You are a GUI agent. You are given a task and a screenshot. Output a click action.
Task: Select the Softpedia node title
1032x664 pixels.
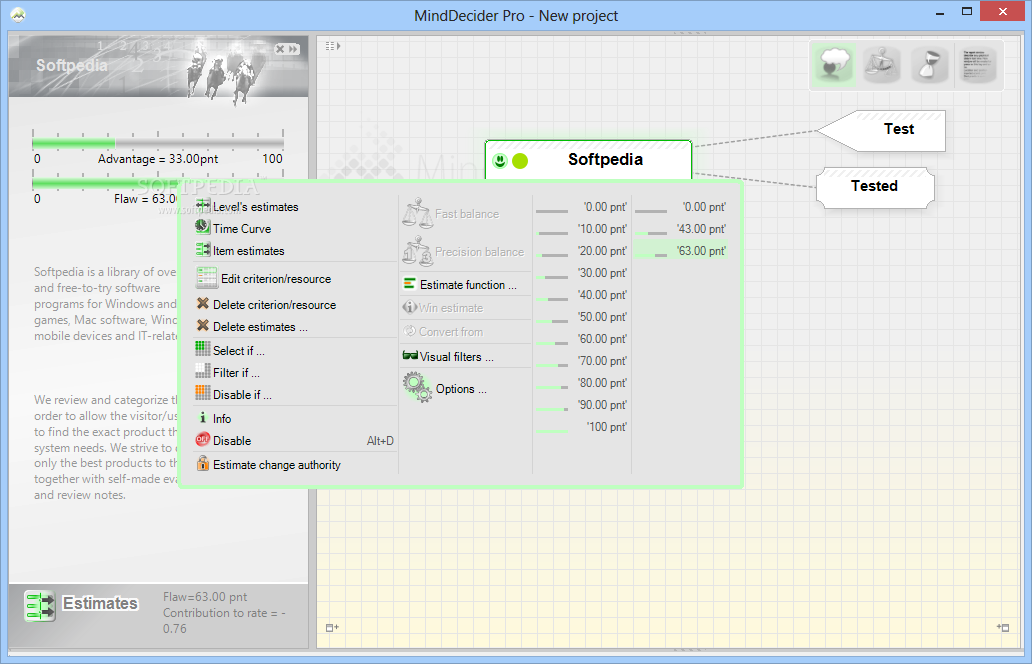tap(605, 159)
